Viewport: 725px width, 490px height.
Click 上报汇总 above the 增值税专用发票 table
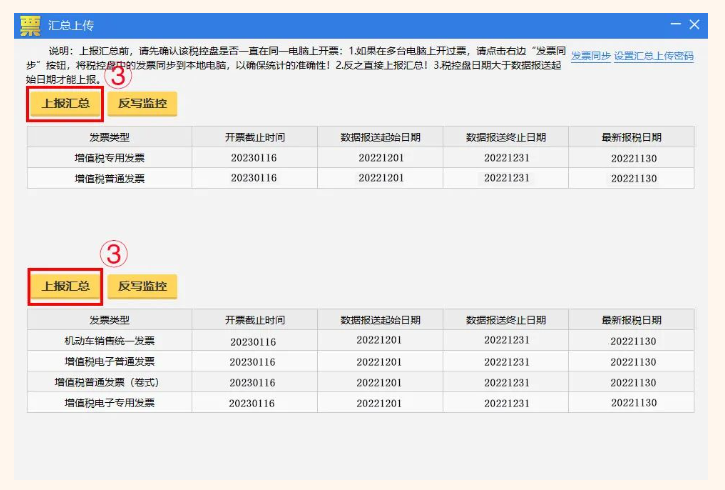click(65, 103)
